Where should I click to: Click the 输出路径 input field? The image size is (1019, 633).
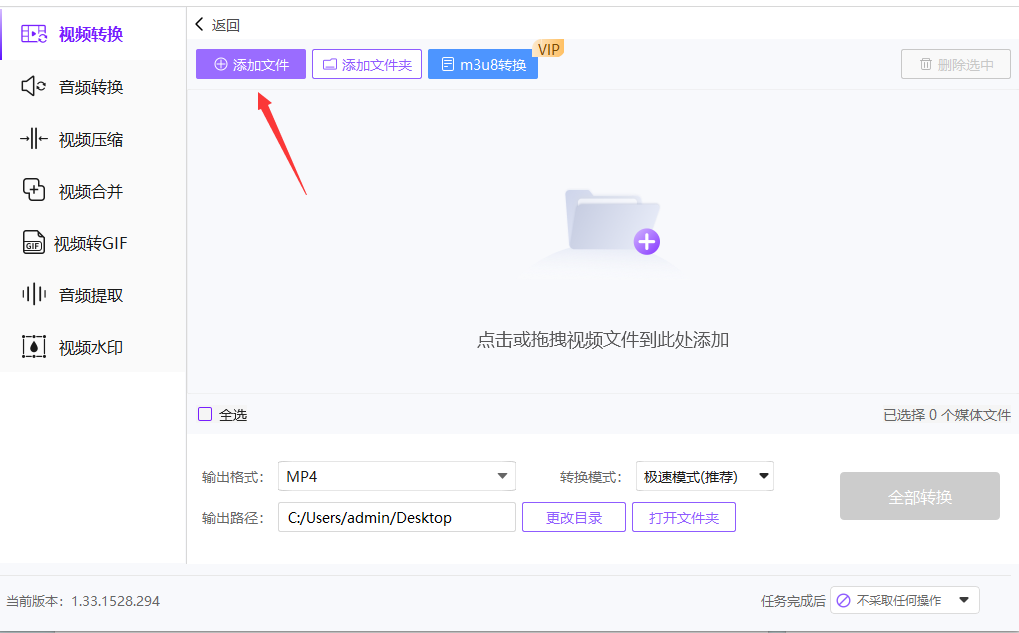click(397, 517)
